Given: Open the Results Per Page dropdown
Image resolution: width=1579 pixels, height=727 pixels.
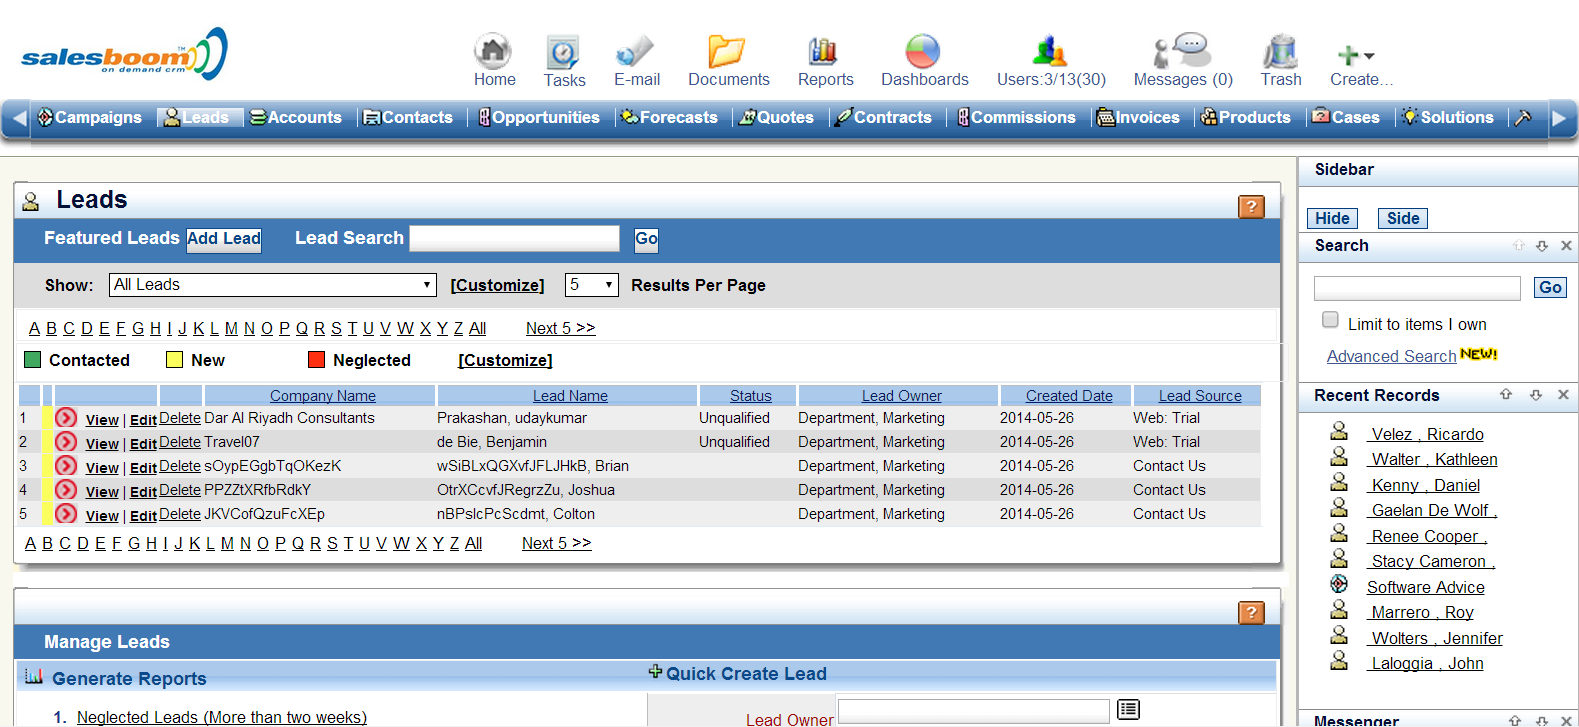Looking at the screenshot, I should [592, 285].
